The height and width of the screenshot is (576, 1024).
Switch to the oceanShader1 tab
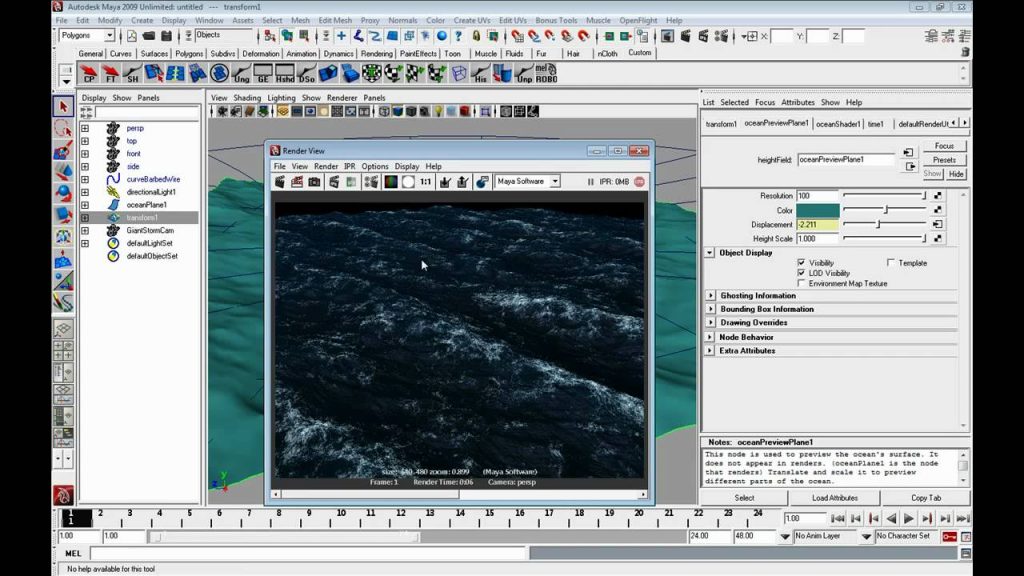coord(838,124)
